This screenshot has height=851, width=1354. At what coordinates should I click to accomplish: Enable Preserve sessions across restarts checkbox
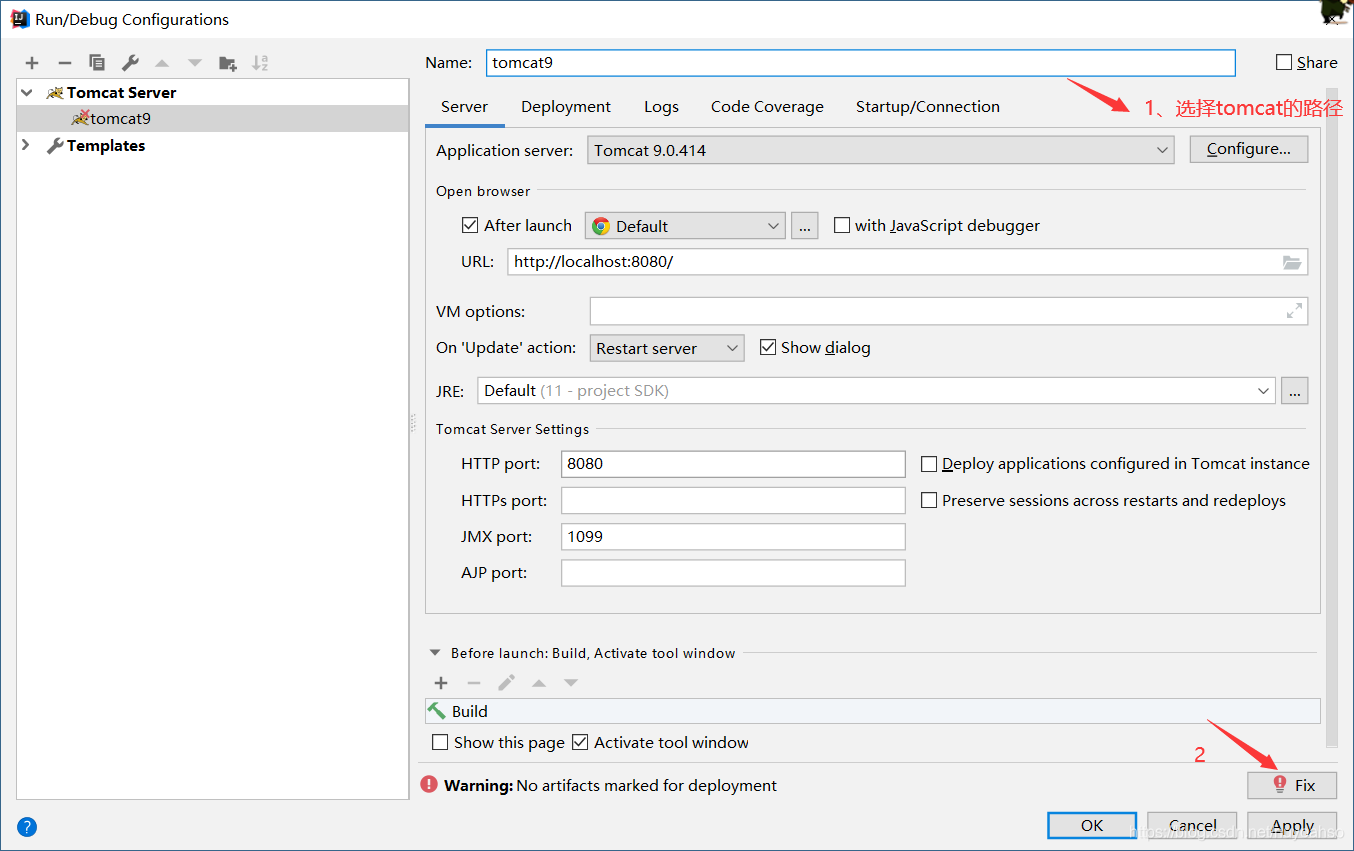pos(929,500)
